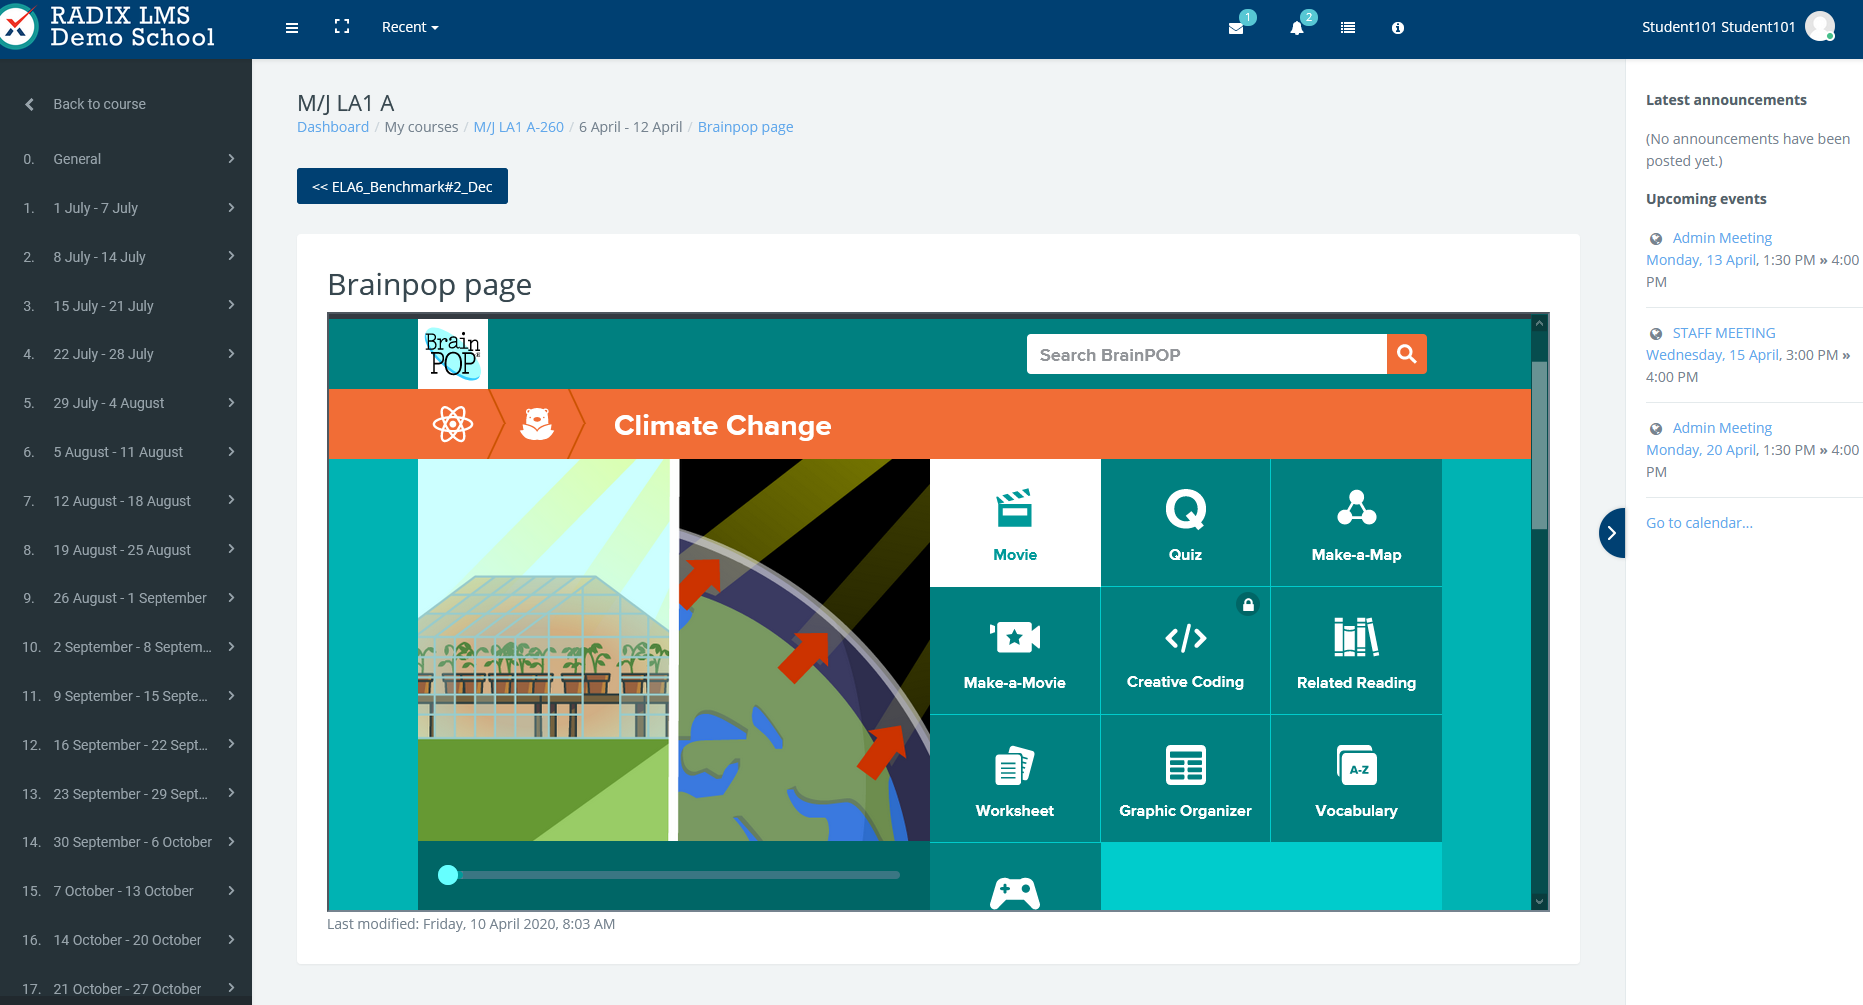
Task: Open the Worksheet tile
Action: coord(1014,779)
